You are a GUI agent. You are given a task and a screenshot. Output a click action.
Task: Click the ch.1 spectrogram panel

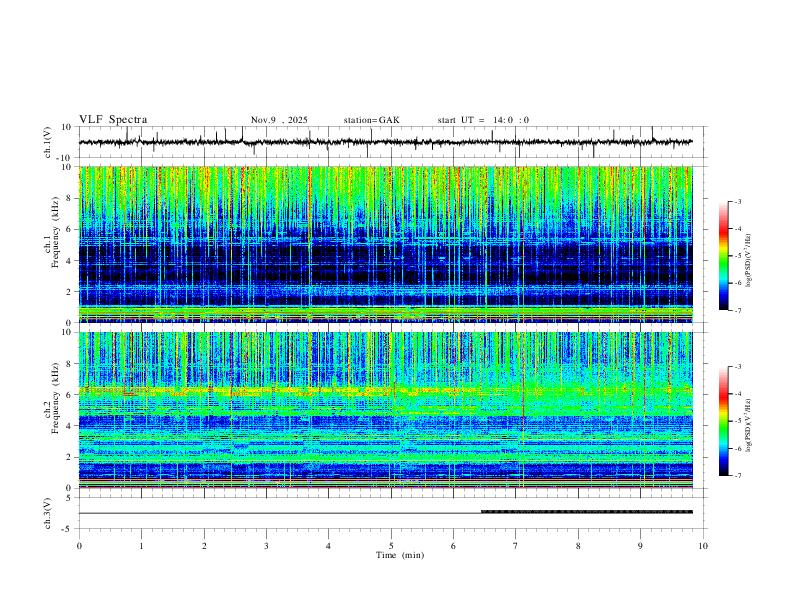tap(386, 244)
